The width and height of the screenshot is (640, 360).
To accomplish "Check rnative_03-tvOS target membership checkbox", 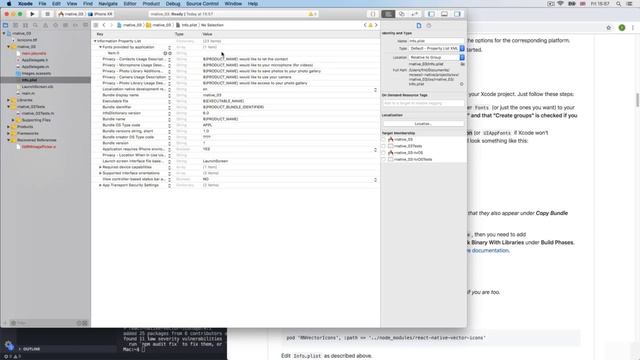I will 384,153.
